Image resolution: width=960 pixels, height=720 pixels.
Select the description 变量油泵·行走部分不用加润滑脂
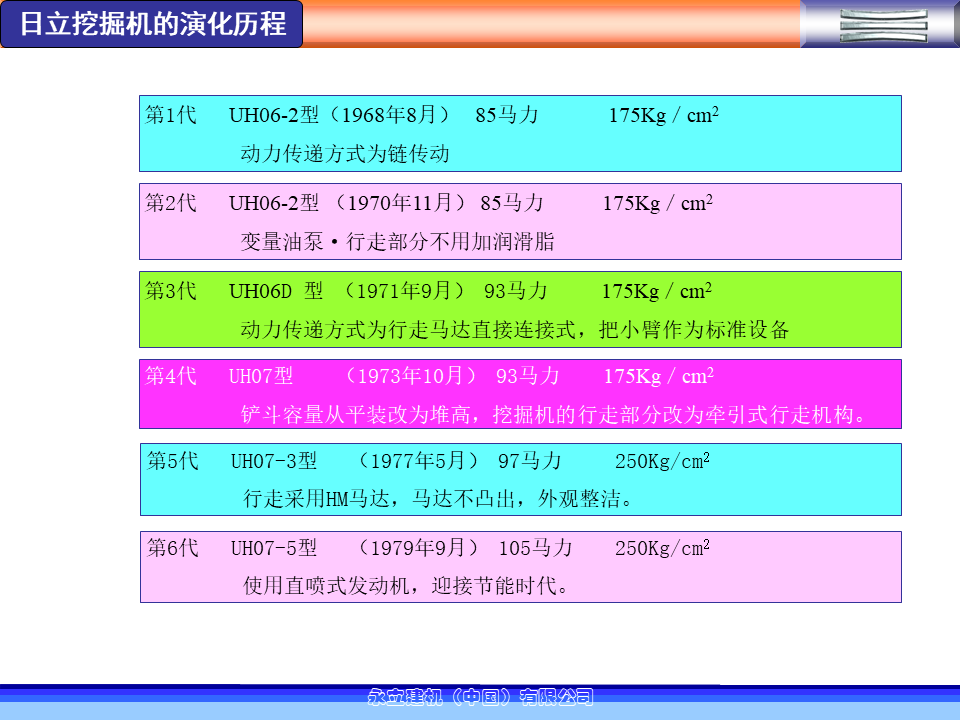397,241
